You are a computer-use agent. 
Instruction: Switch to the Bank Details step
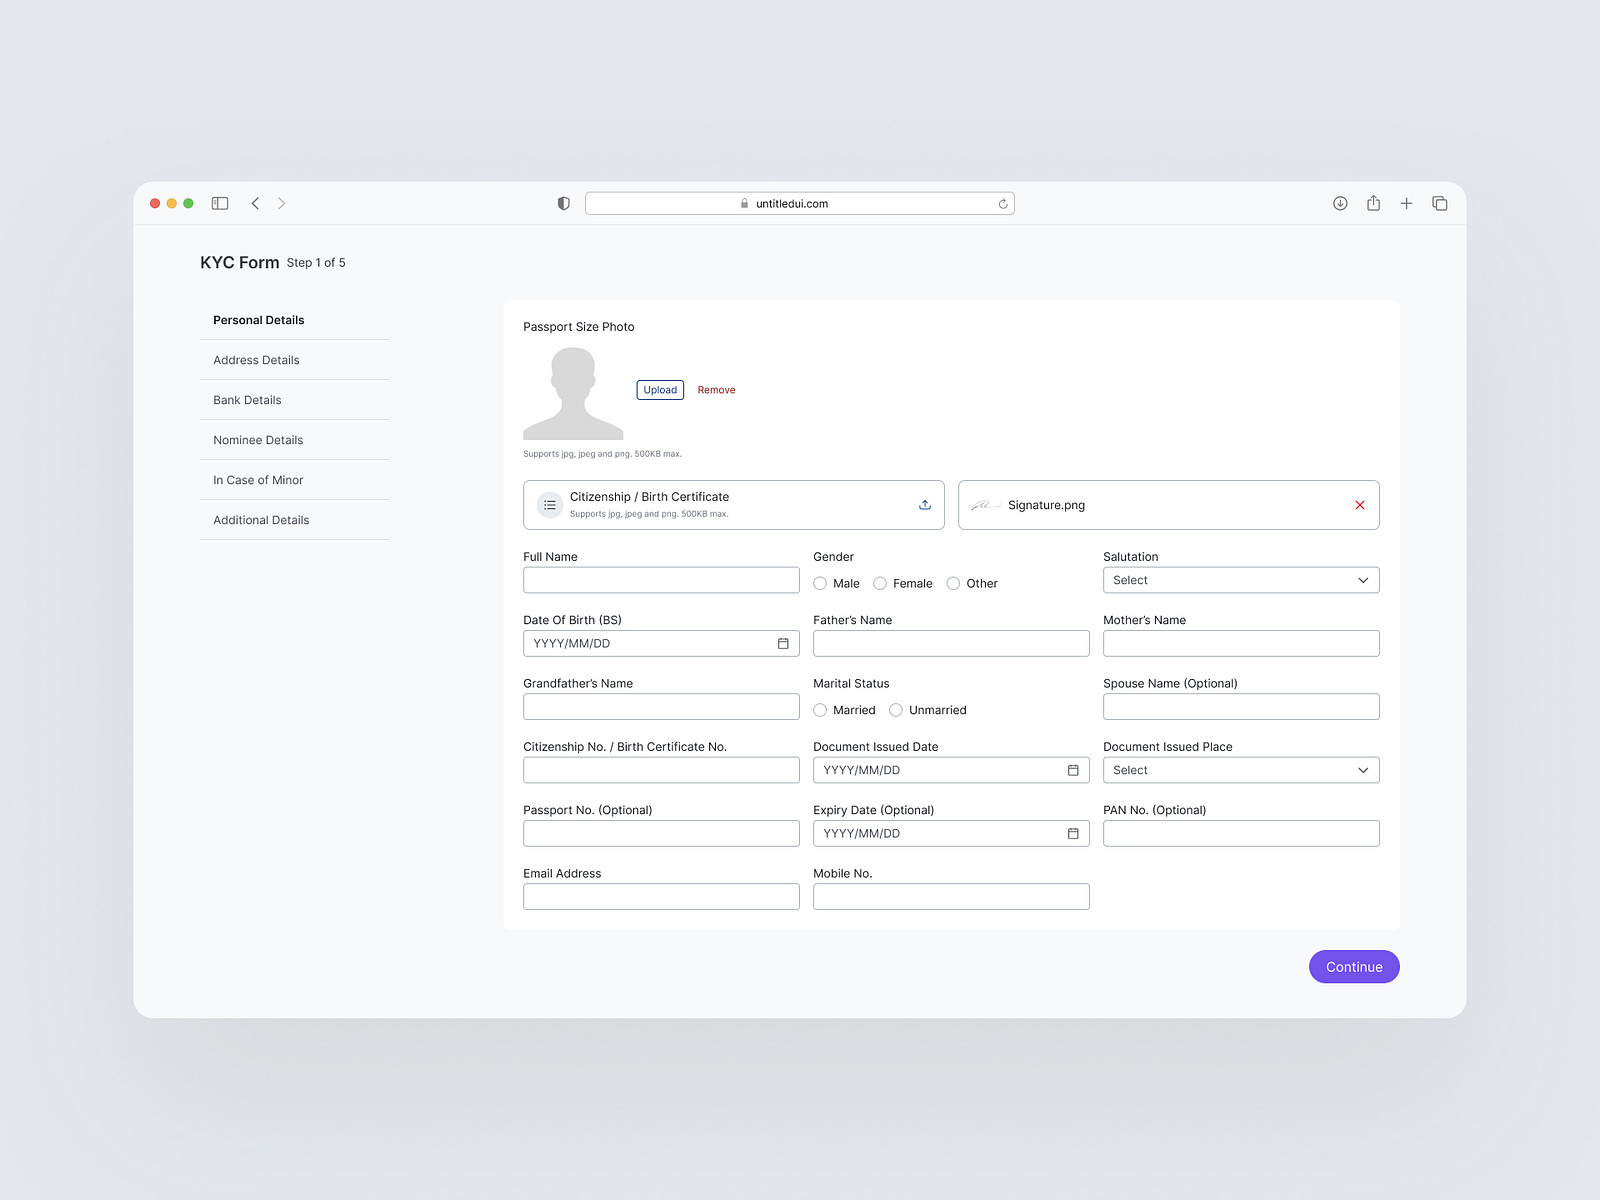pos(247,399)
